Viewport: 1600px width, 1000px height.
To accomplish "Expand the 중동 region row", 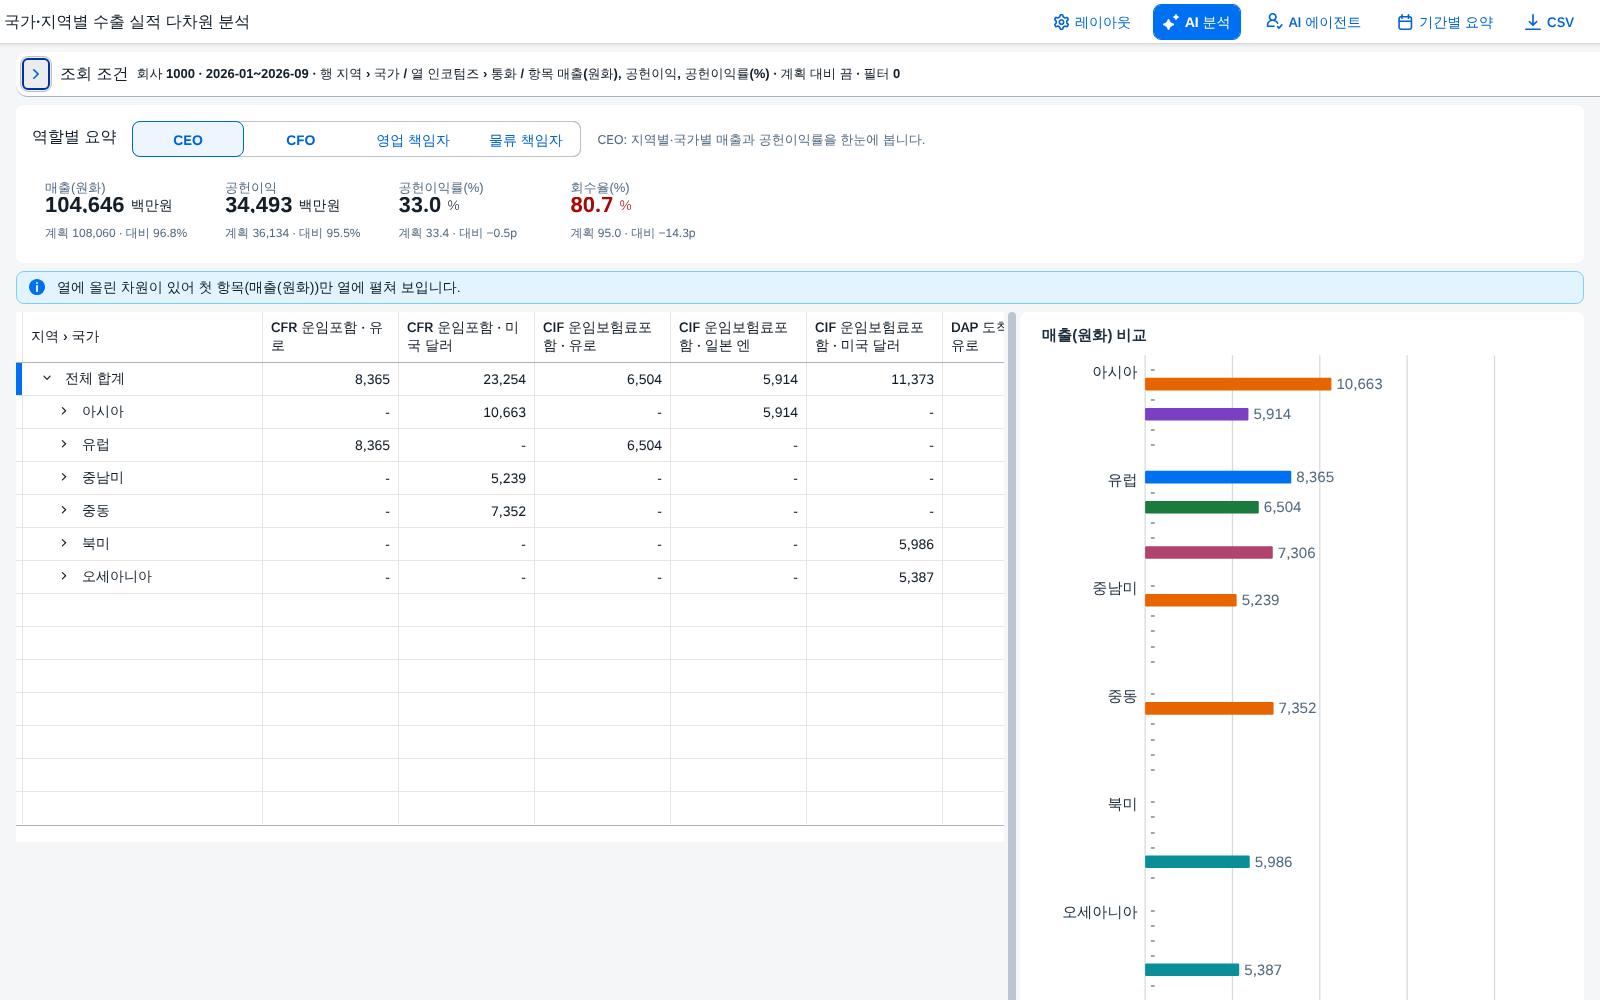I will tap(64, 510).
